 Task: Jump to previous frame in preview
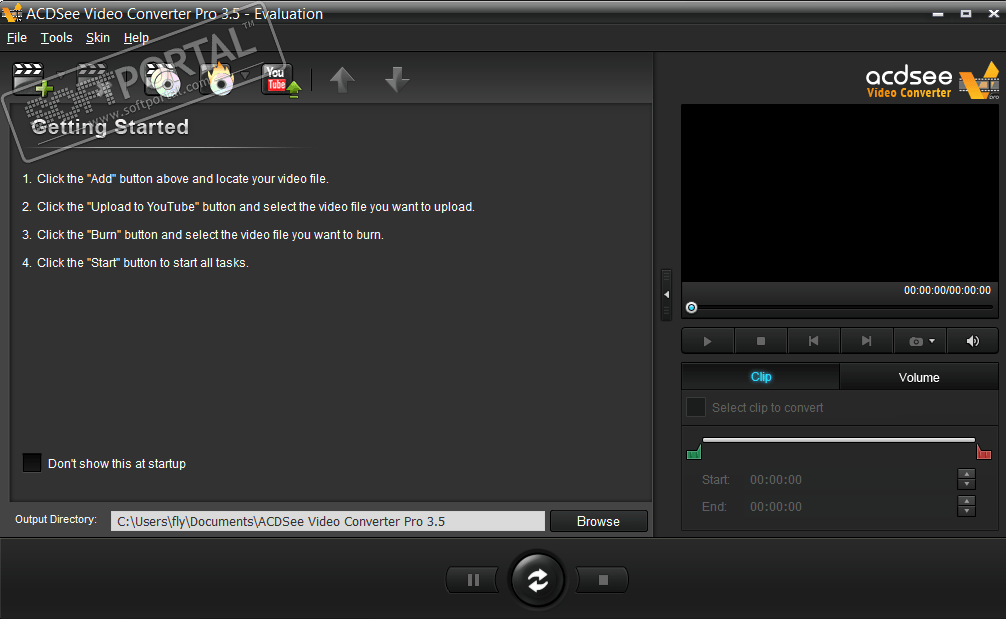pos(814,341)
